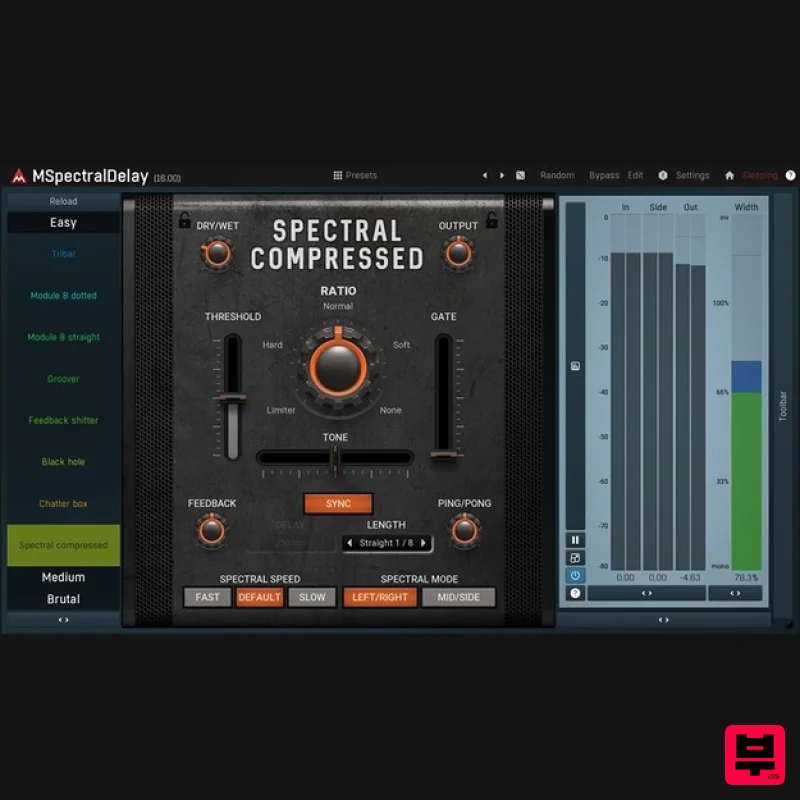Switch to MID/SIDE spectral mode

point(458,597)
